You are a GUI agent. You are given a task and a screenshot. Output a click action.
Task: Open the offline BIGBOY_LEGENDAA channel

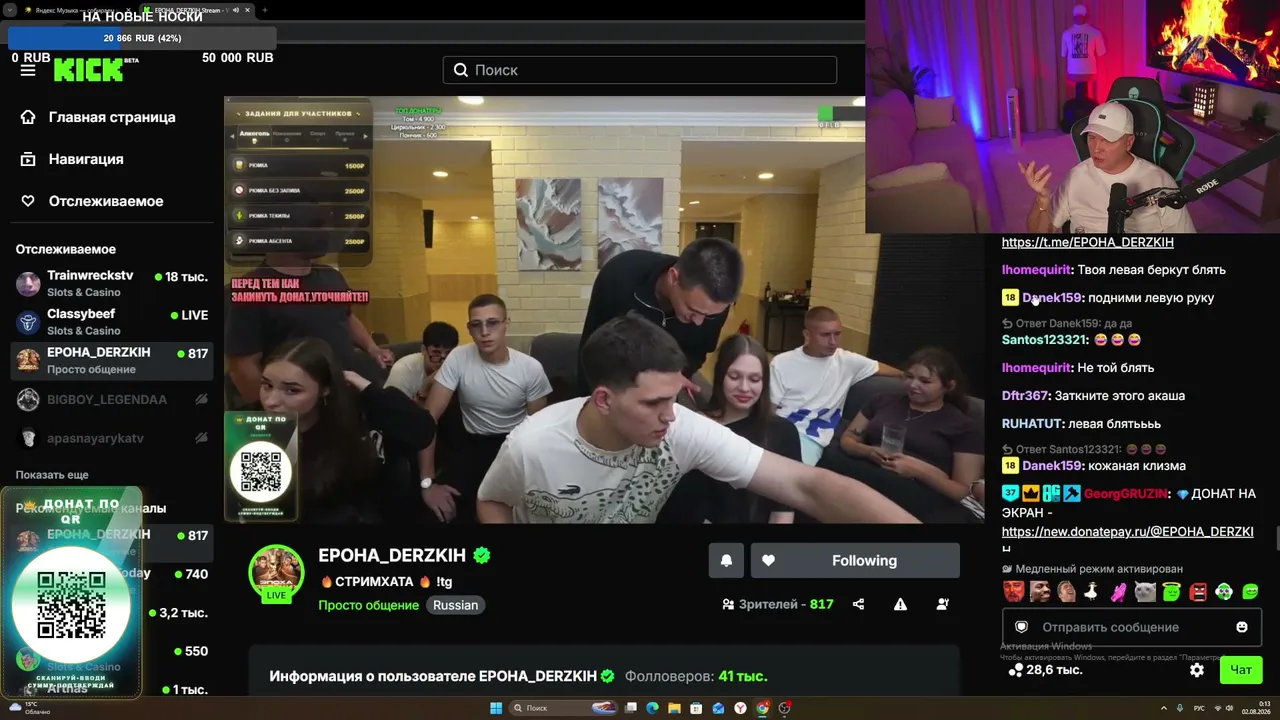coord(112,399)
